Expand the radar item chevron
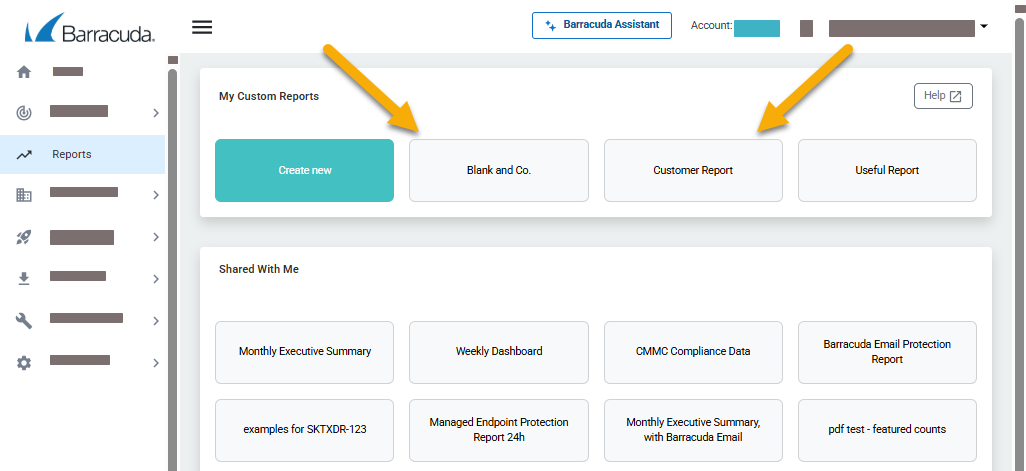This screenshot has width=1026, height=471. 156,113
